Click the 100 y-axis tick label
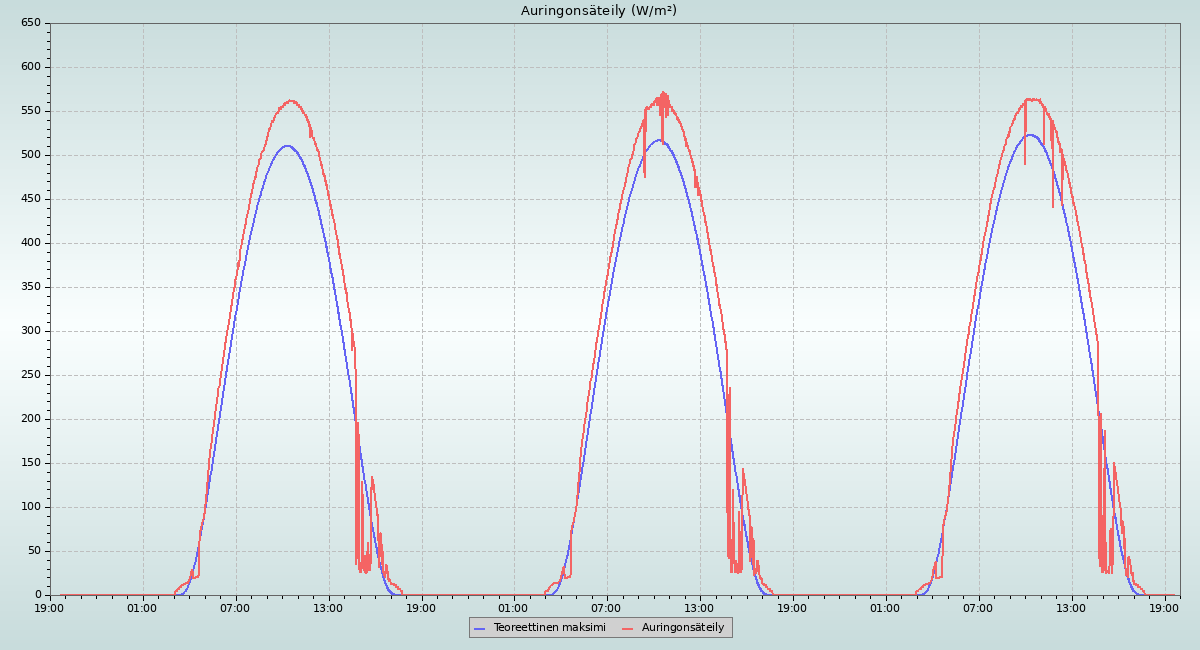 coord(30,507)
